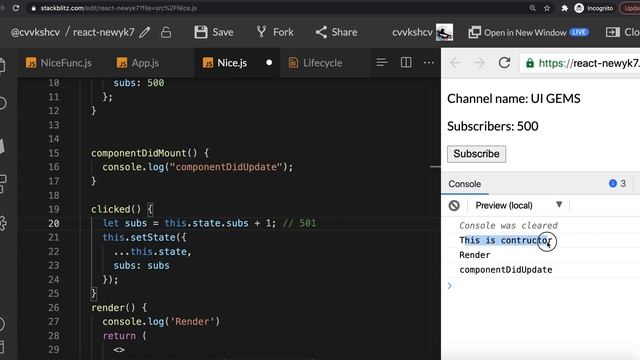Select the 'Render' console log line
640x360 pixels.
coord(475,255)
